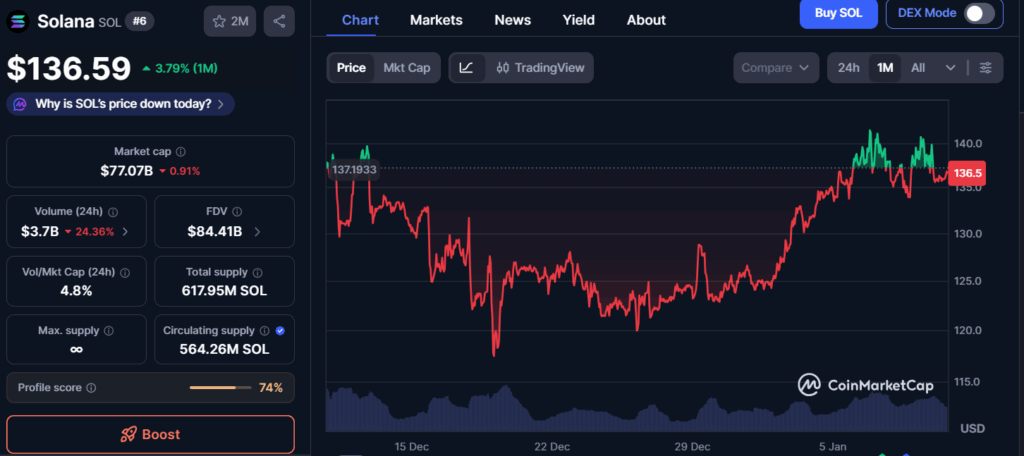Select the 24h time range
The height and width of the screenshot is (456, 1024).
[x=848, y=68]
